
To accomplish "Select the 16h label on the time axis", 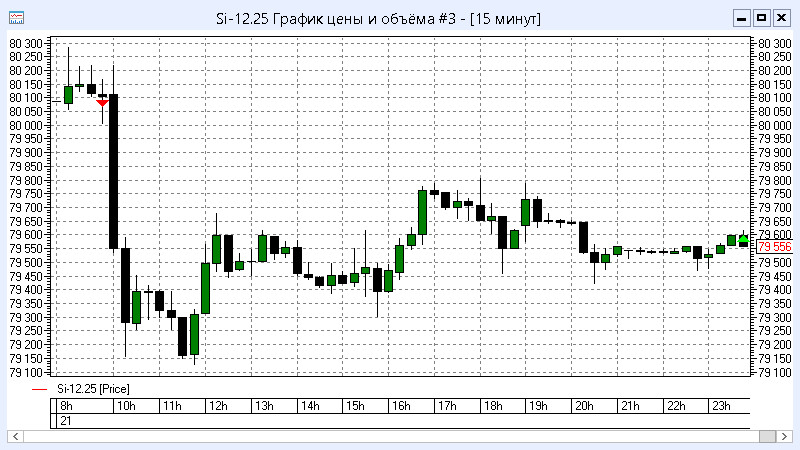I will 400,406.
